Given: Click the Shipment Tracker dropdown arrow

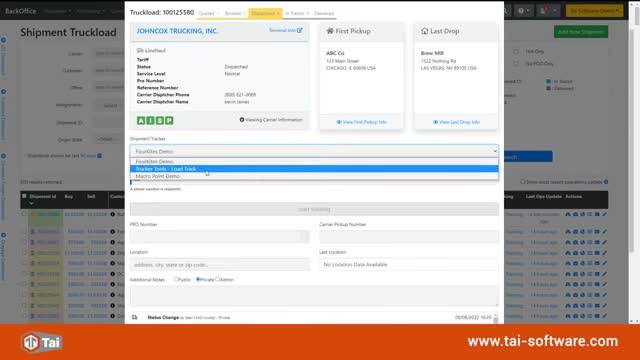Looking at the screenshot, I should 495,151.
